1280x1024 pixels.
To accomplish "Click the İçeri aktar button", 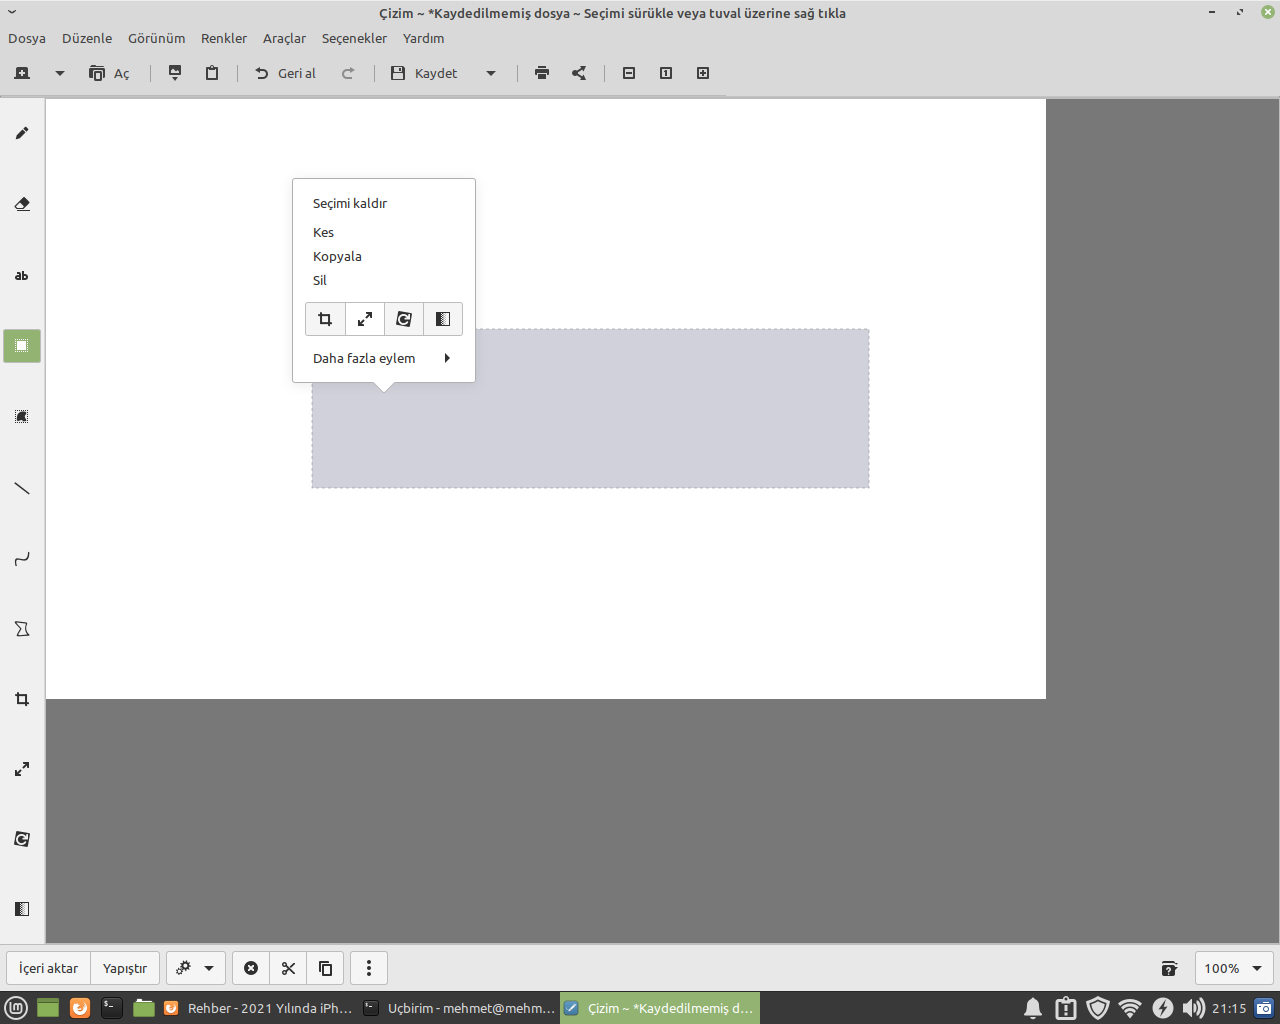I will [49, 968].
